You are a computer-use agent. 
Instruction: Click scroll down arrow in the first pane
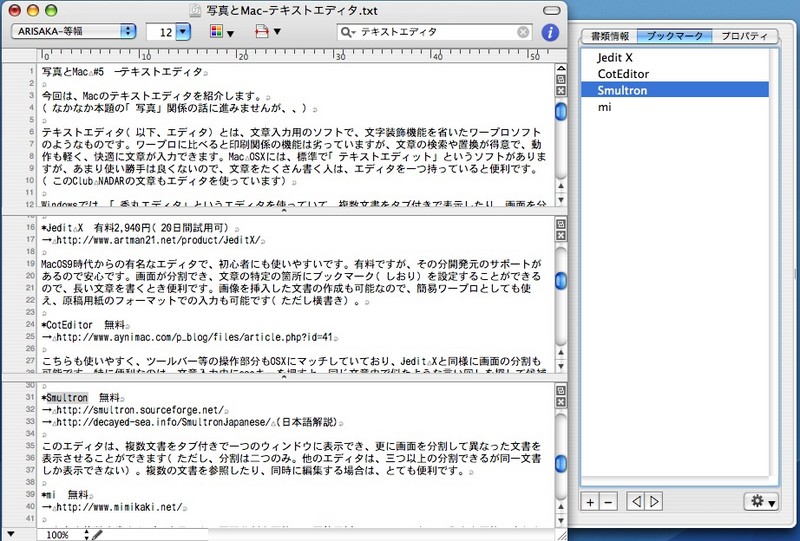[x=561, y=199]
